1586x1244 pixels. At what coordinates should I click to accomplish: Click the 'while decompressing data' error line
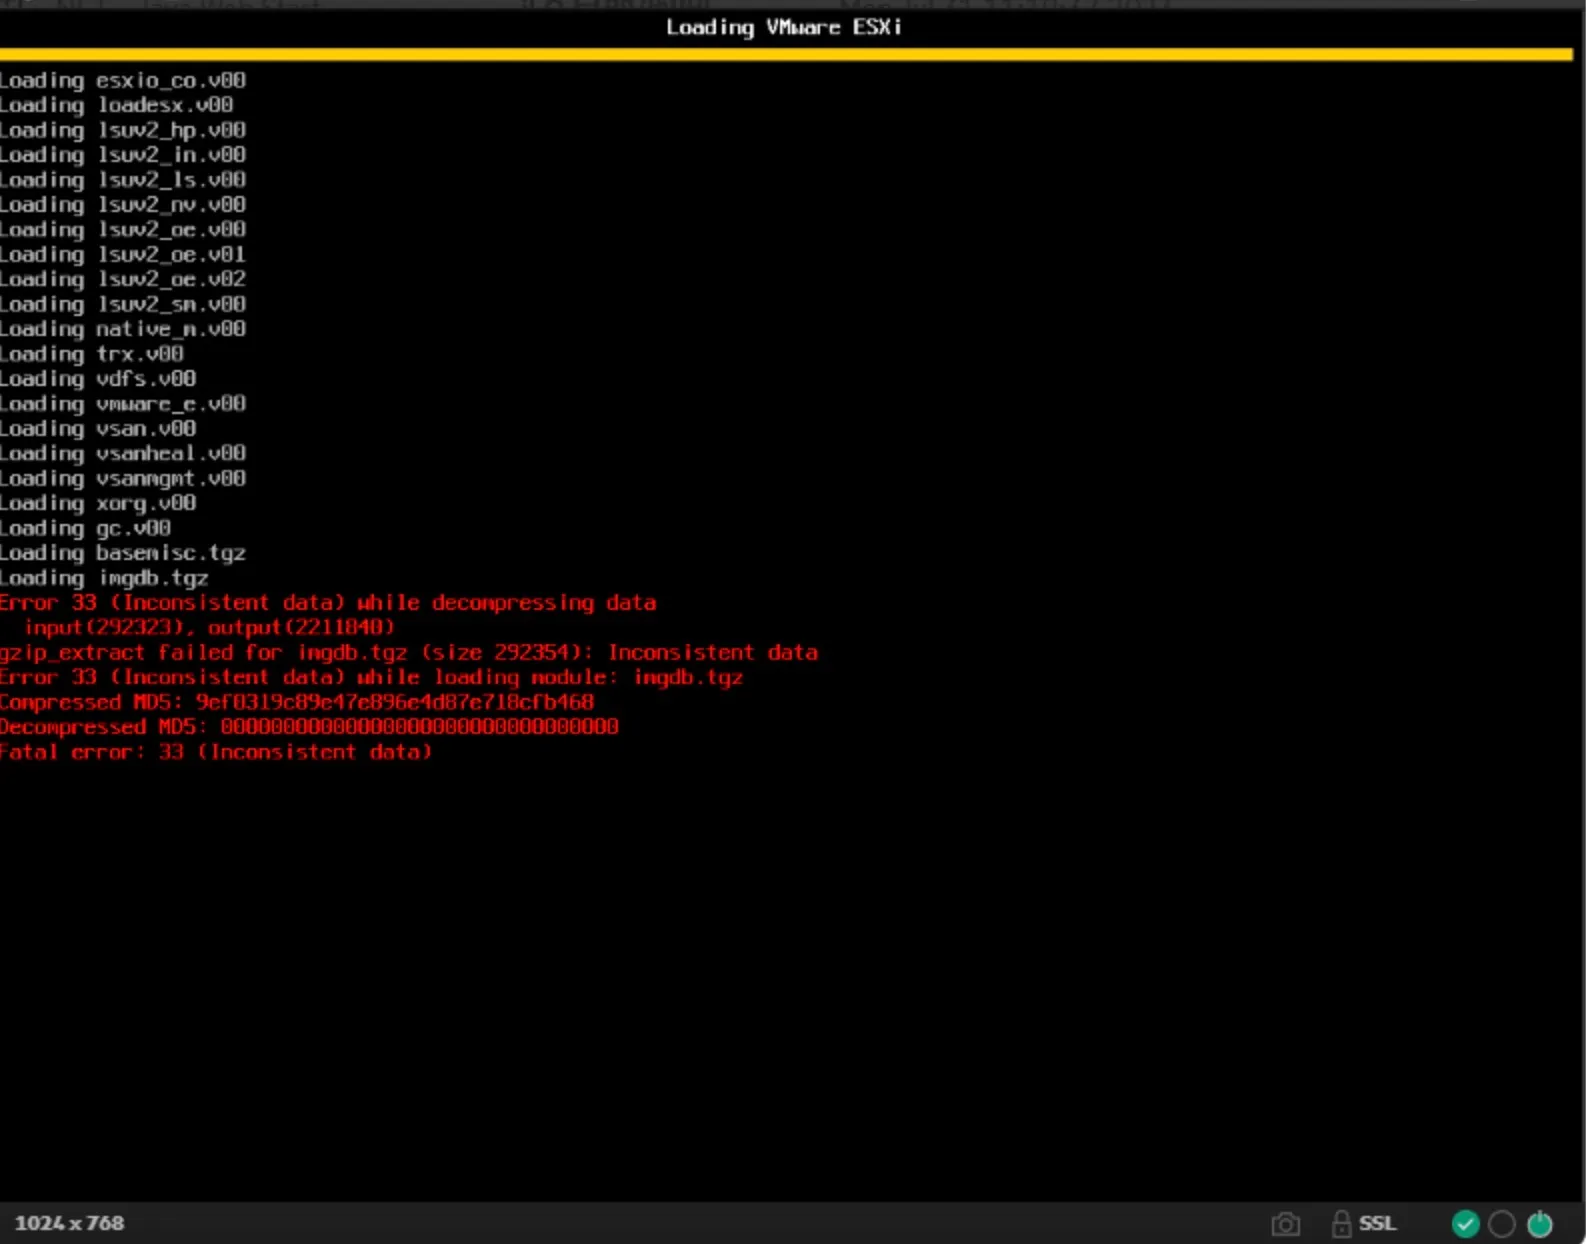click(x=328, y=603)
